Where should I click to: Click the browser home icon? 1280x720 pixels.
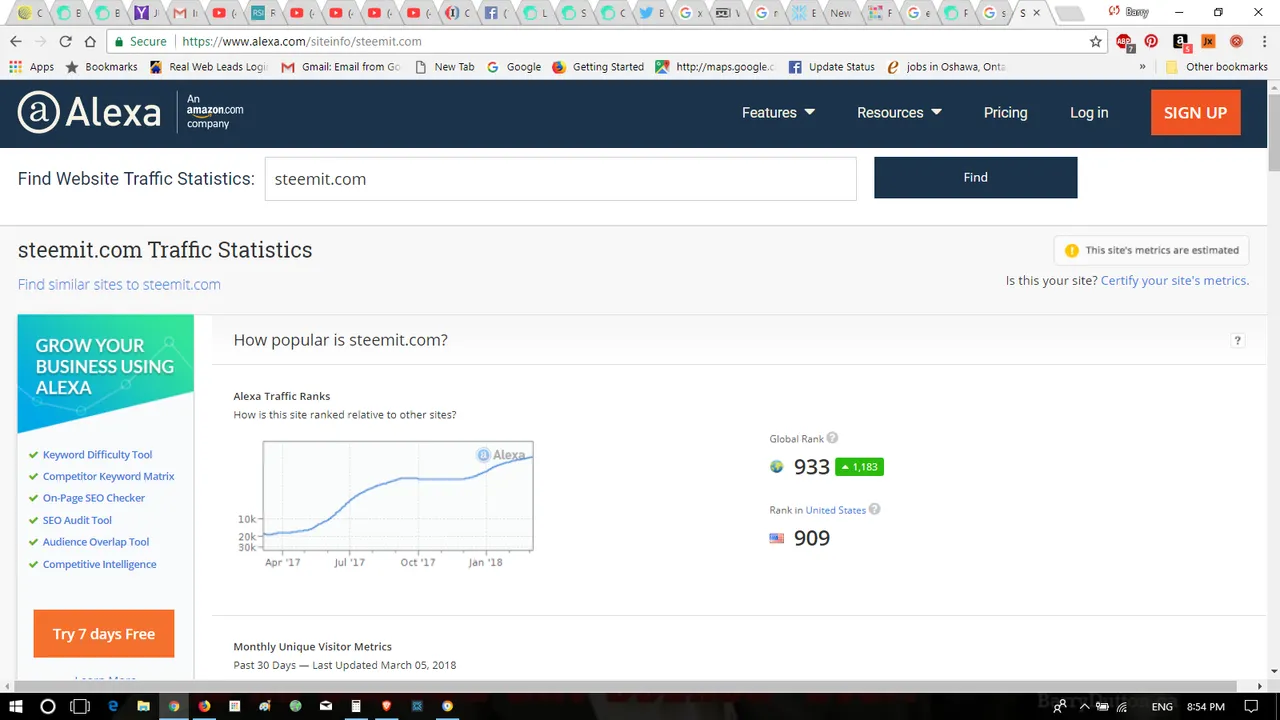(x=90, y=41)
